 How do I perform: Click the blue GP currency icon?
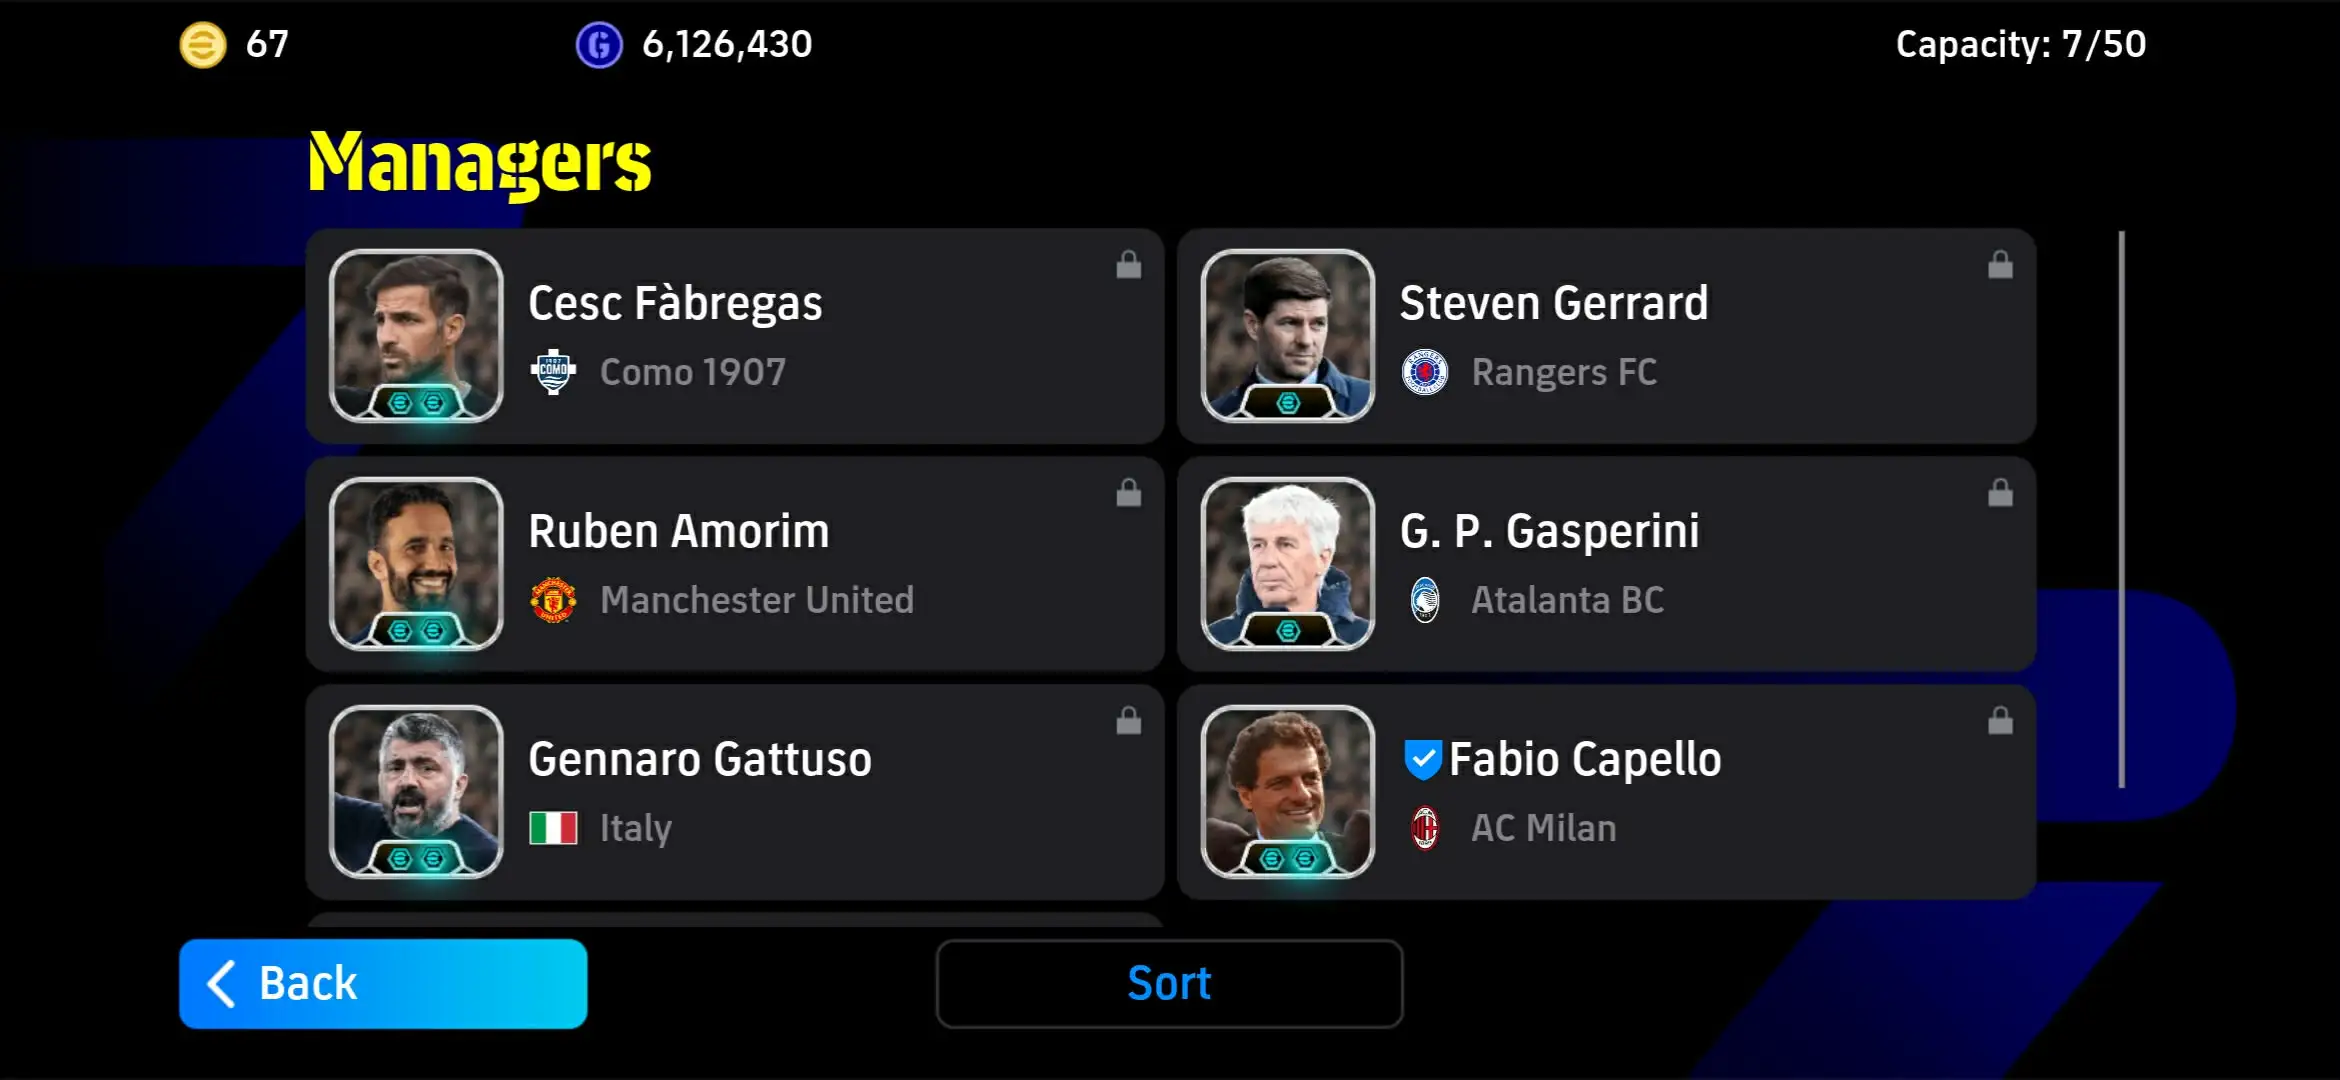point(599,45)
